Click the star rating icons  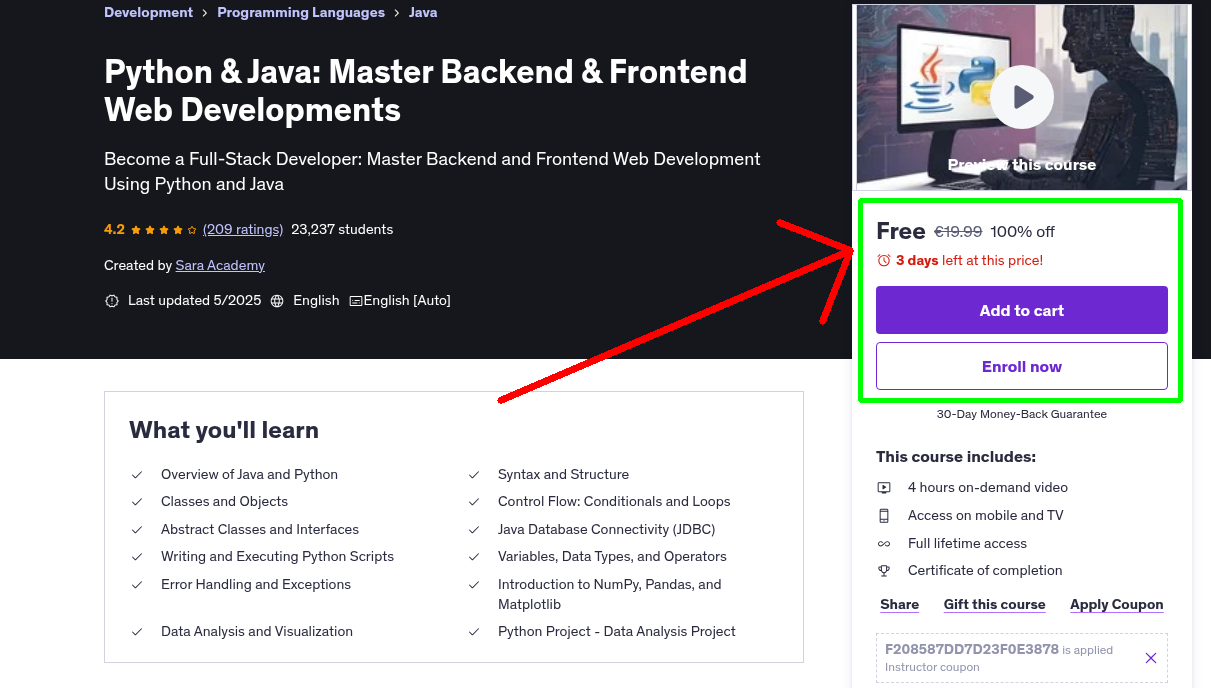click(x=165, y=230)
